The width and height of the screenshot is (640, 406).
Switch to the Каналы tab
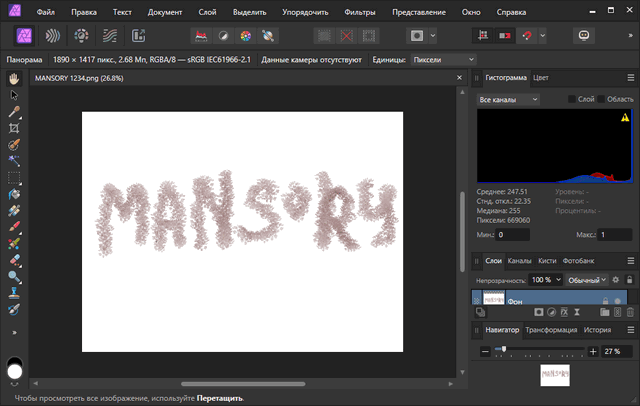pyautogui.click(x=520, y=261)
